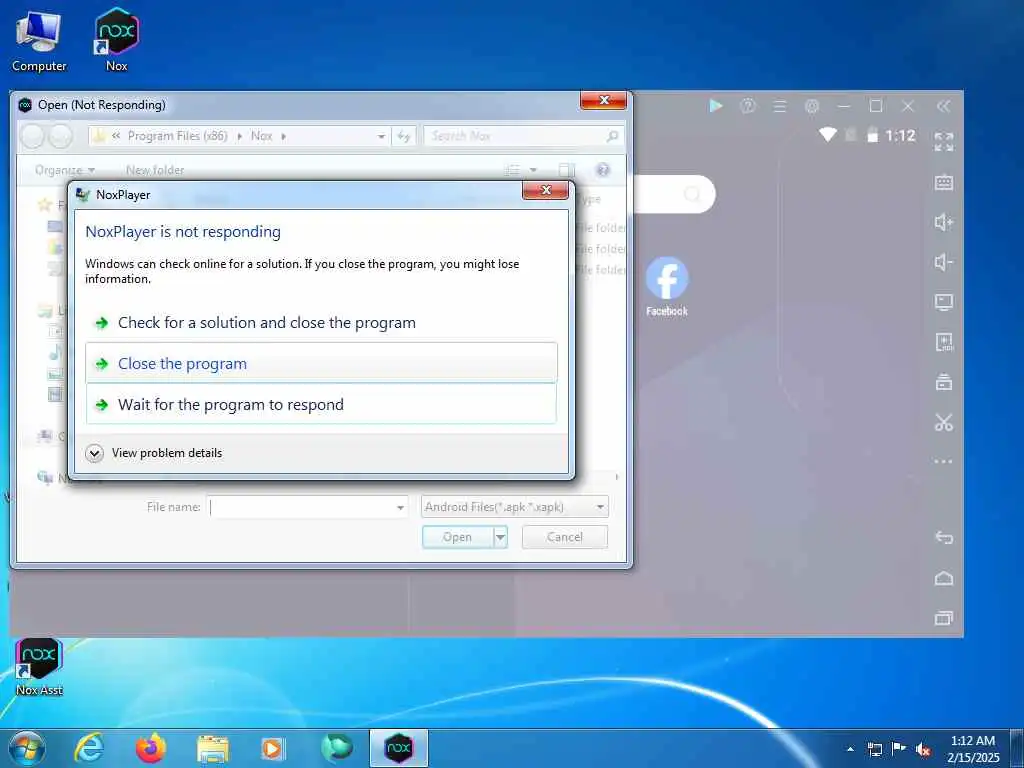The width and height of the screenshot is (1024, 768).
Task: Launch Firefox from the taskbar
Action: coord(151,748)
